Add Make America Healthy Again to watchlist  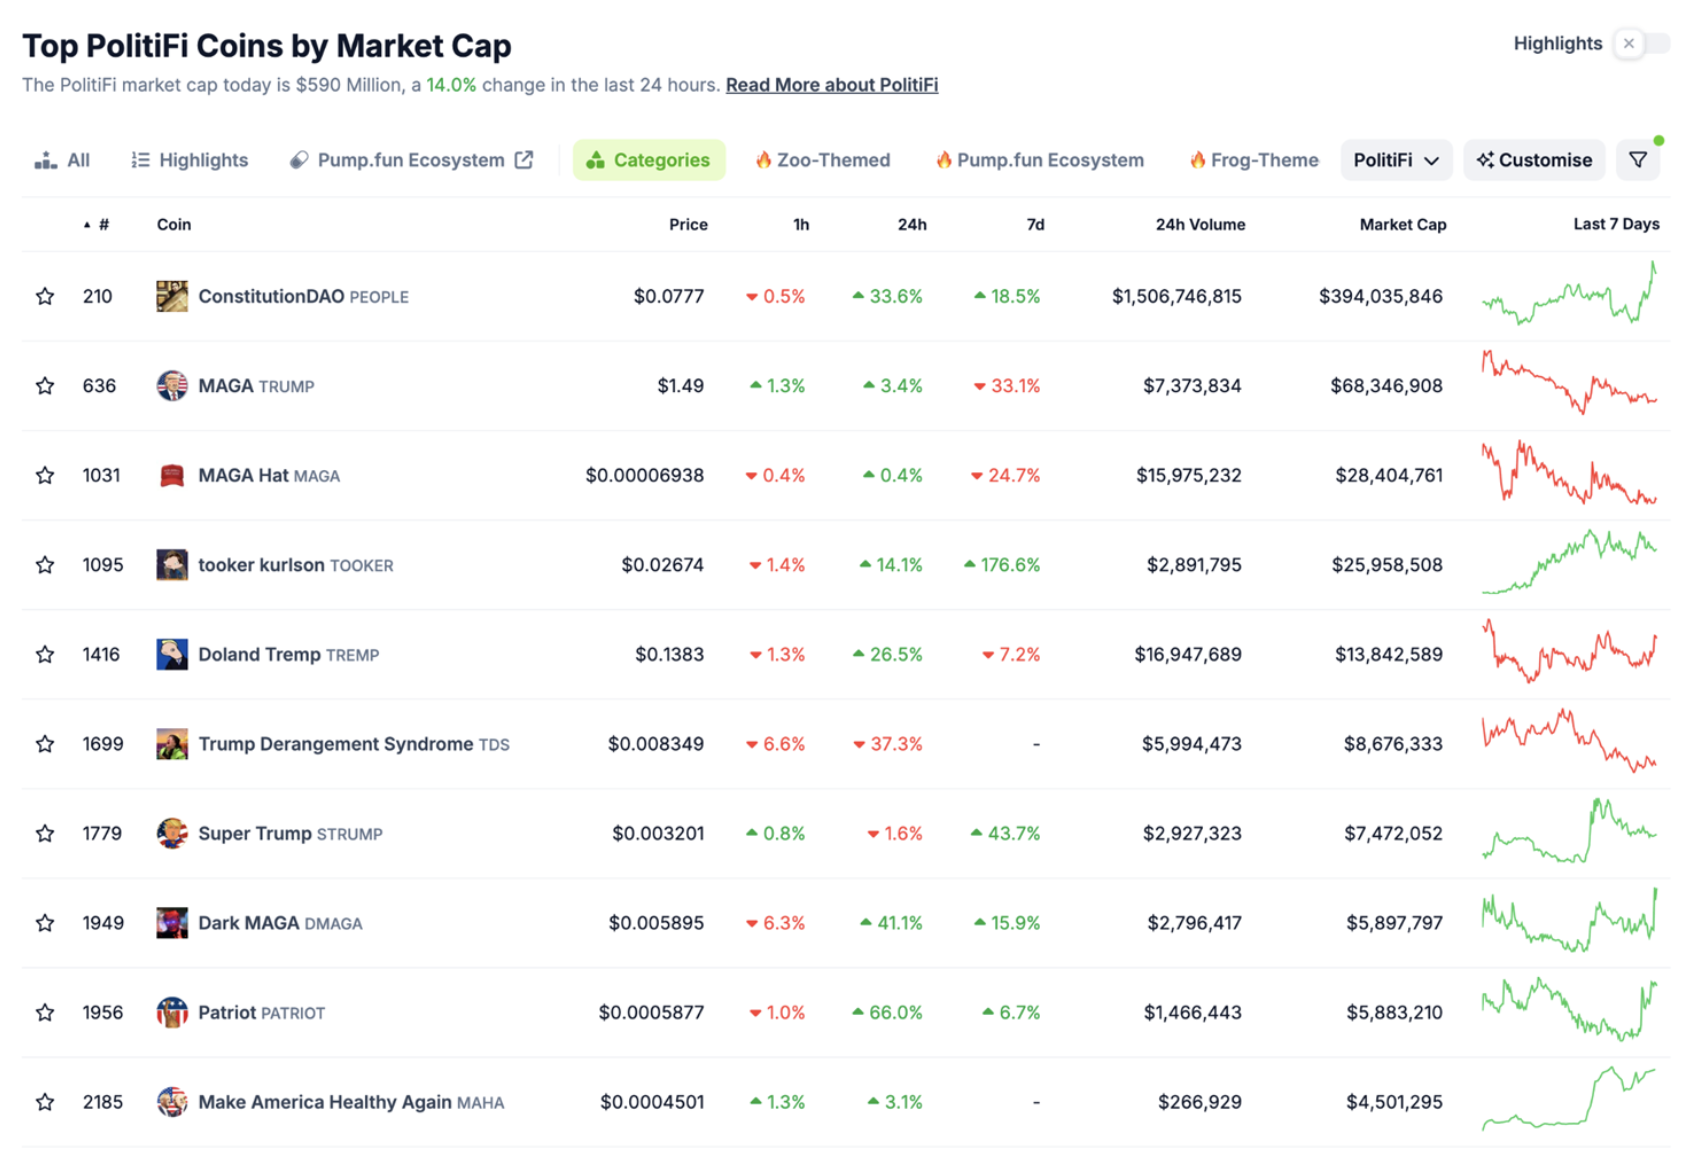pyautogui.click(x=45, y=1102)
